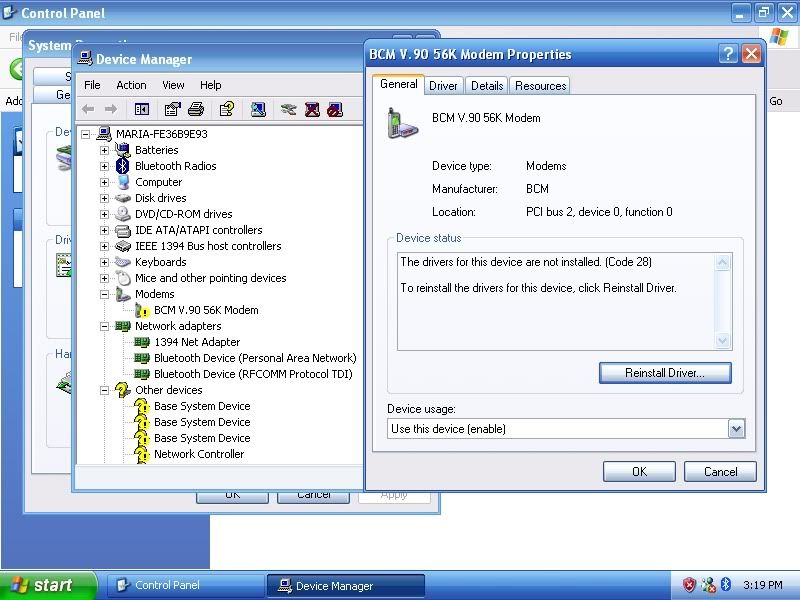Open the Device usage dropdown

(736, 429)
